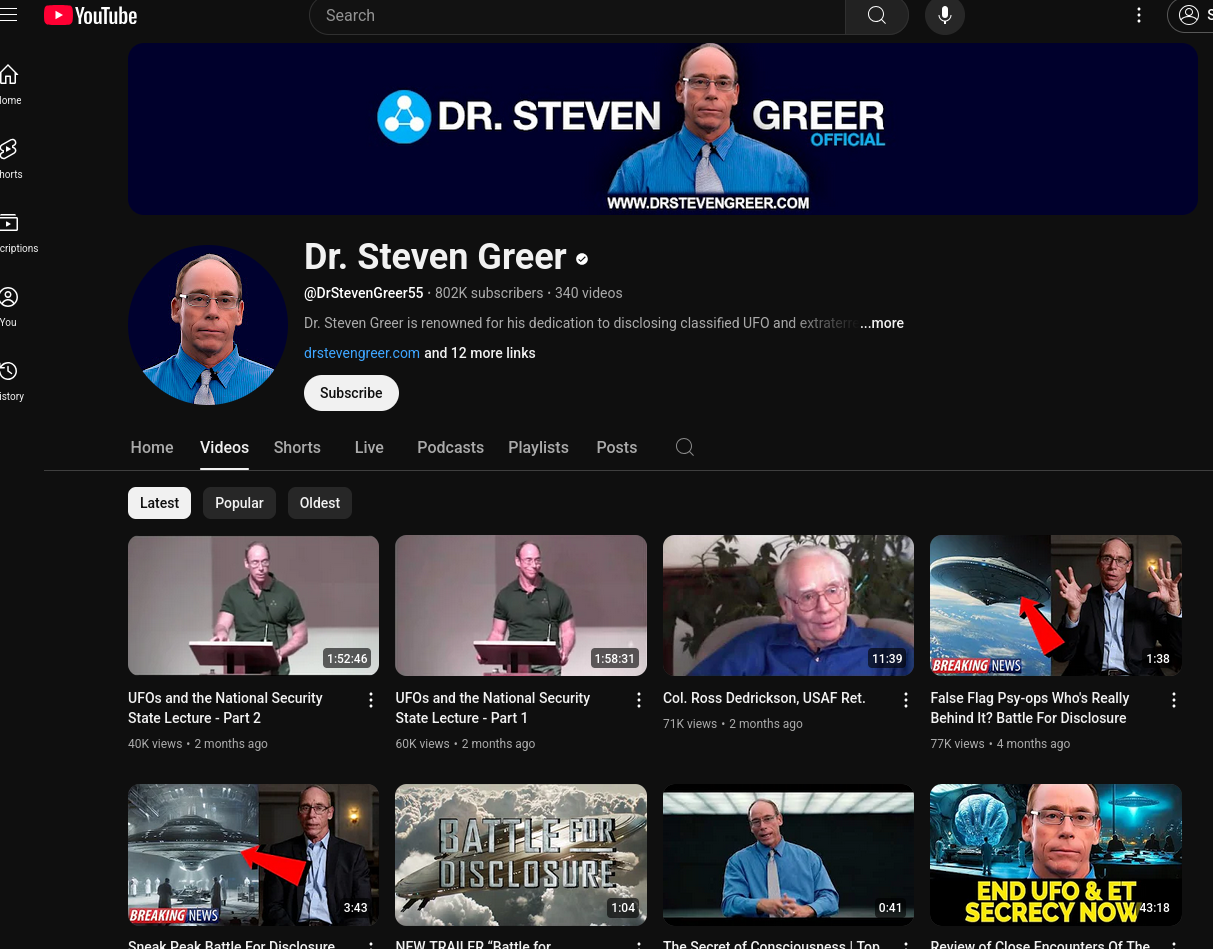
Task: Show the 12 more links
Action: click(480, 353)
